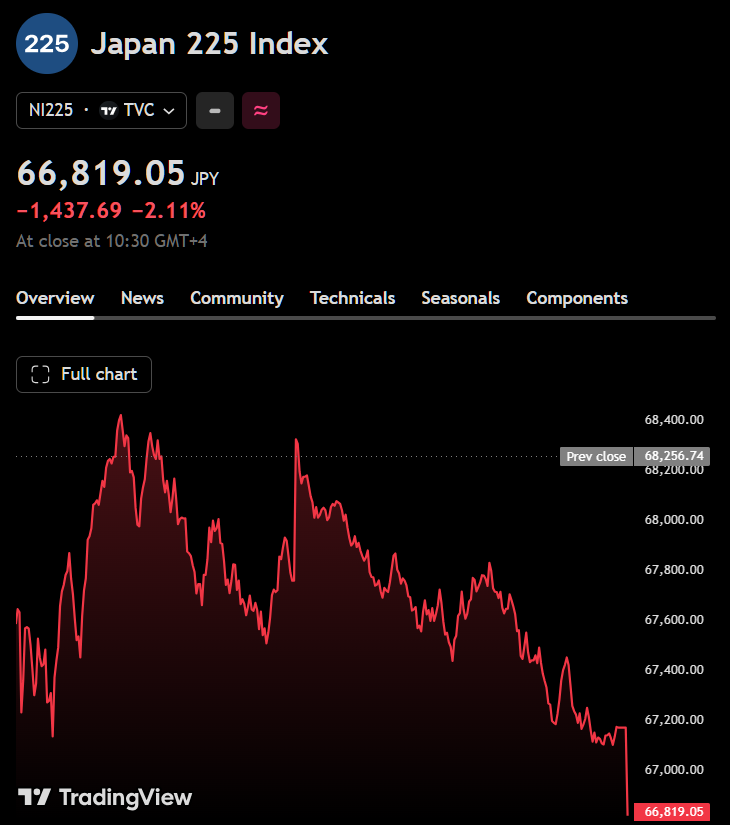Screen dimensions: 730x825
Task: Click the grey dash status button
Action: pos(215,110)
